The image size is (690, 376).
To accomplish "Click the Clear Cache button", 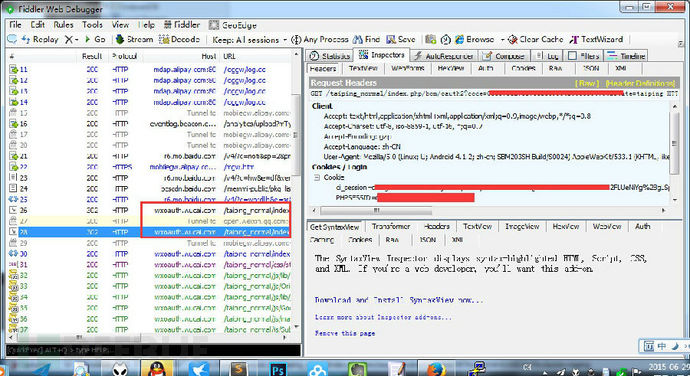I will click(x=536, y=39).
